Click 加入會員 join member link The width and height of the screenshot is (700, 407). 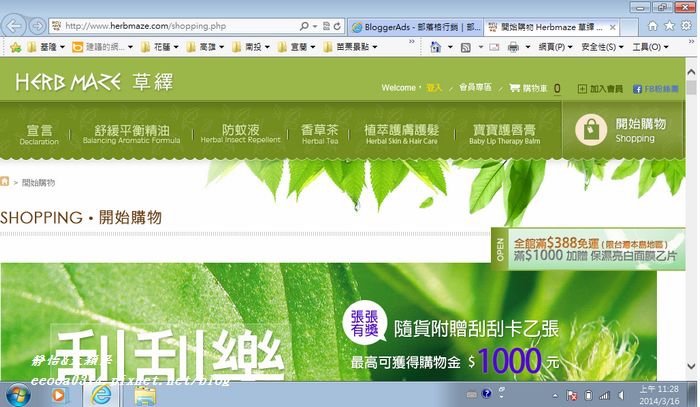(600, 89)
